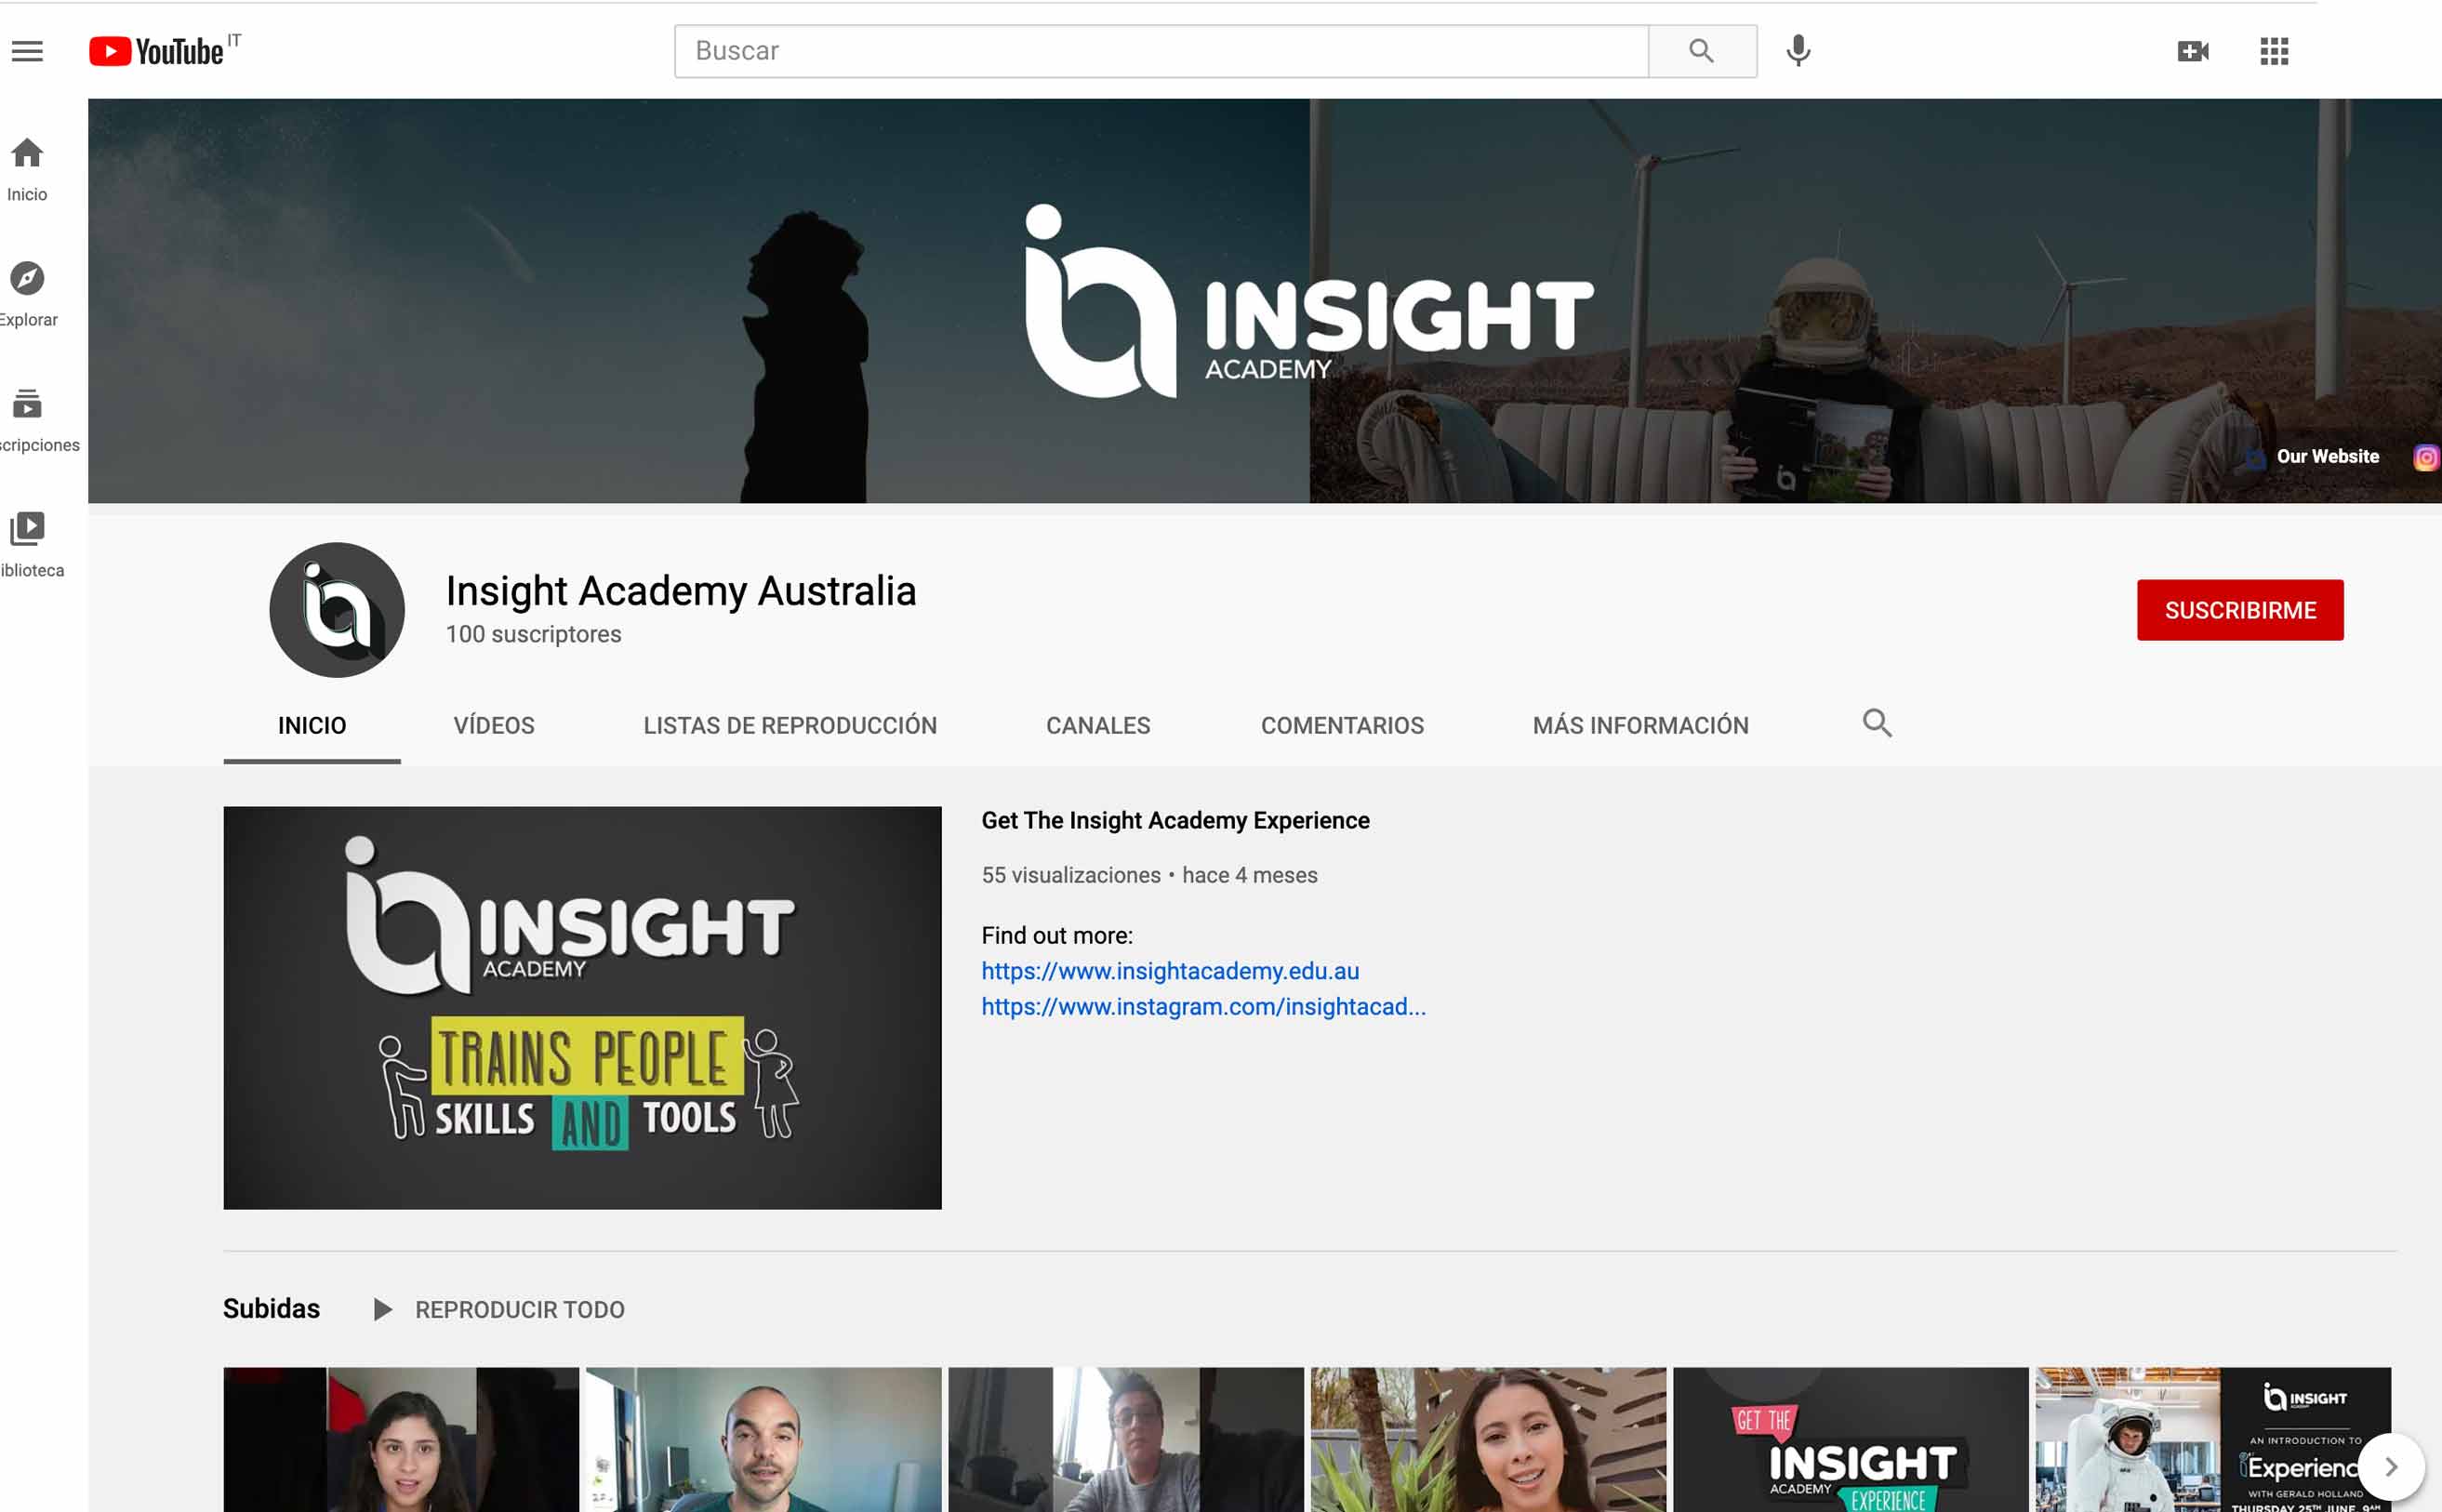
Task: Open upload thumbnail of bald man
Action: (x=763, y=1440)
